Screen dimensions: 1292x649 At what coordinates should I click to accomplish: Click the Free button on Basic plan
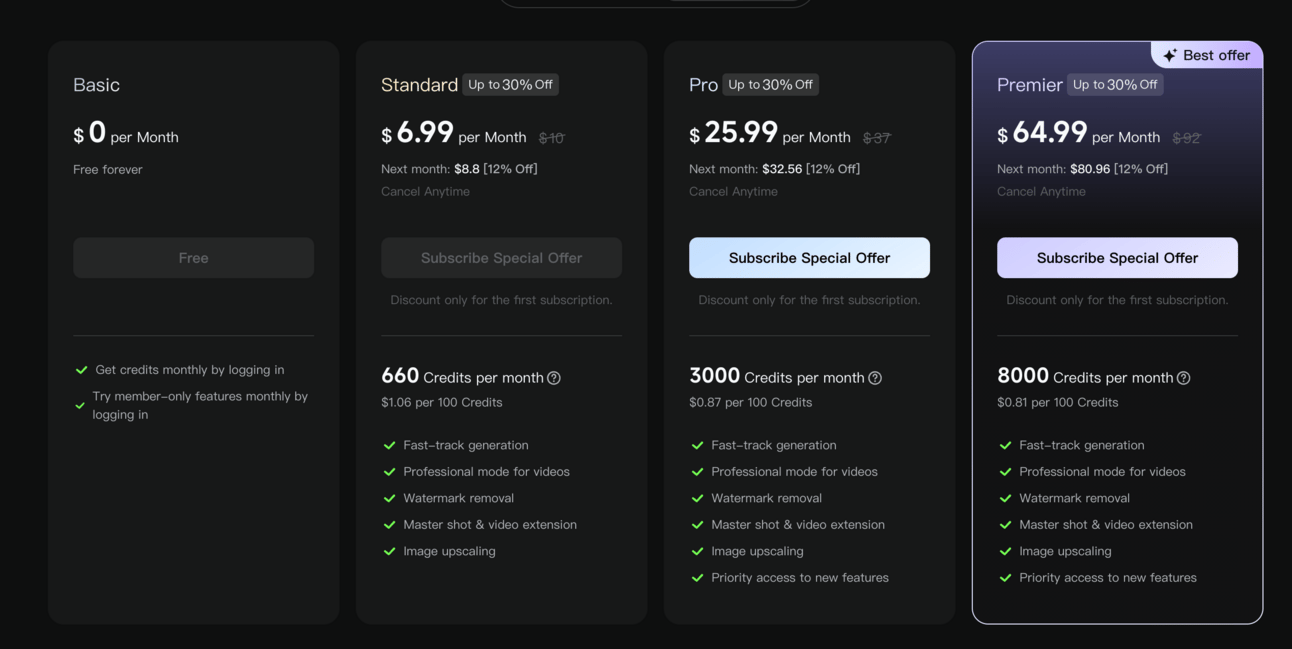pos(193,258)
